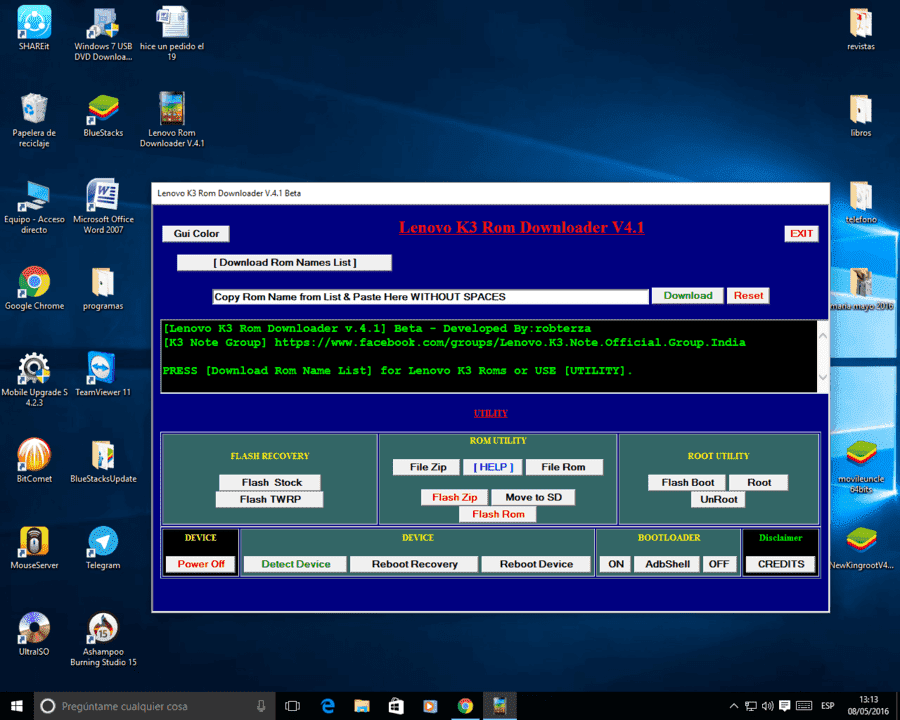Click the Power Off device button
This screenshot has height=720, width=900.
[200, 564]
